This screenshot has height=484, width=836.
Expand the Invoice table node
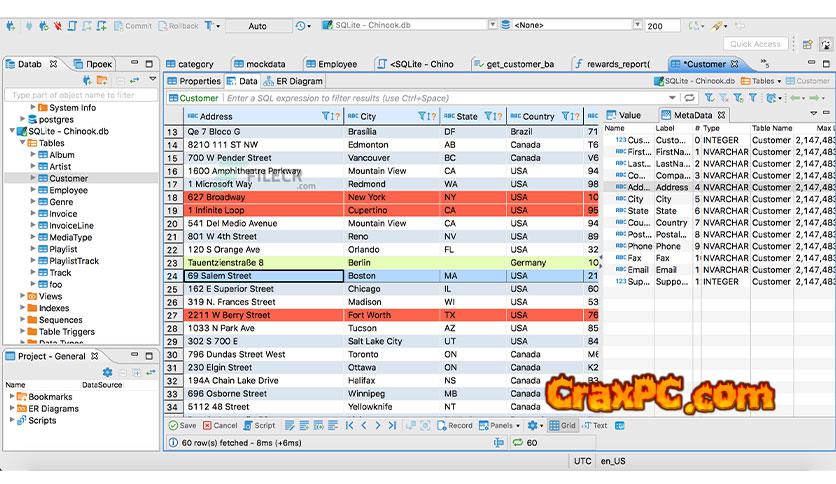tap(33, 213)
